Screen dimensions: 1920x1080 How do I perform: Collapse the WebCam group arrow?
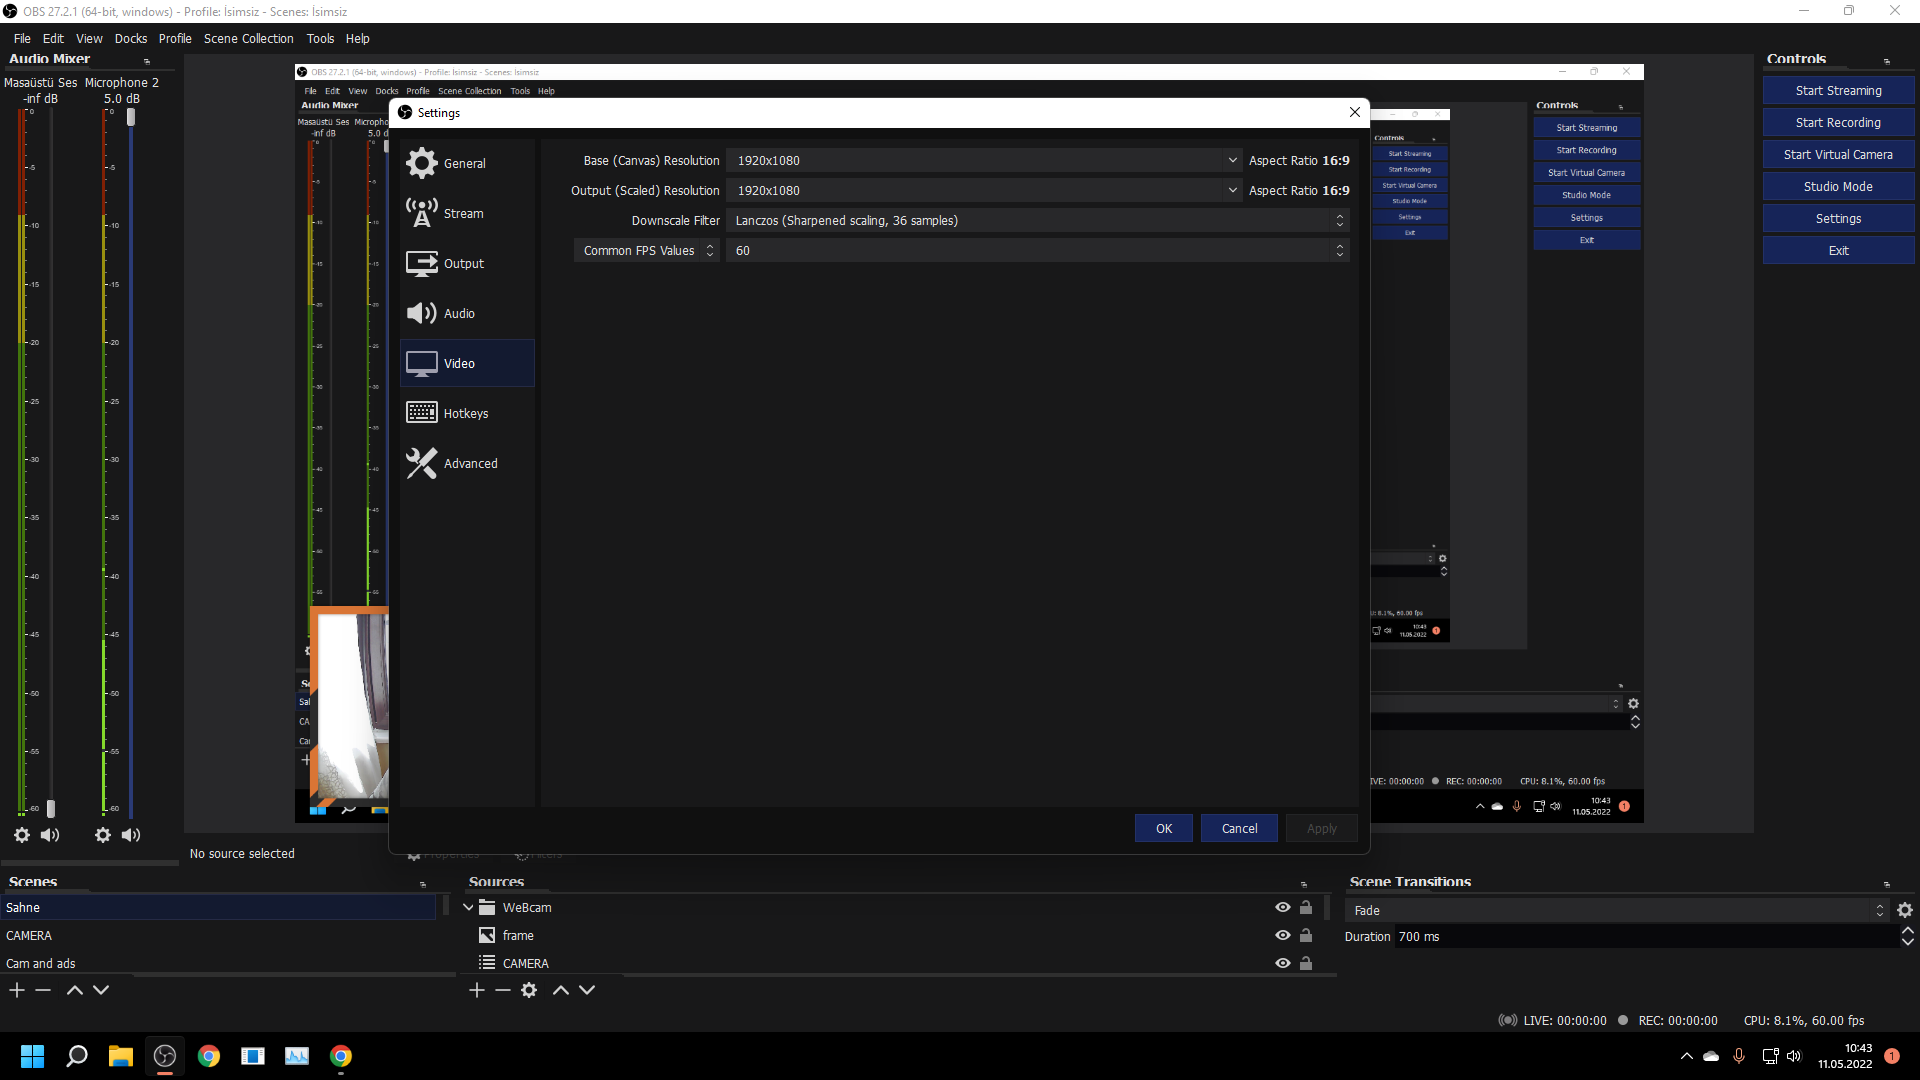coord(468,907)
